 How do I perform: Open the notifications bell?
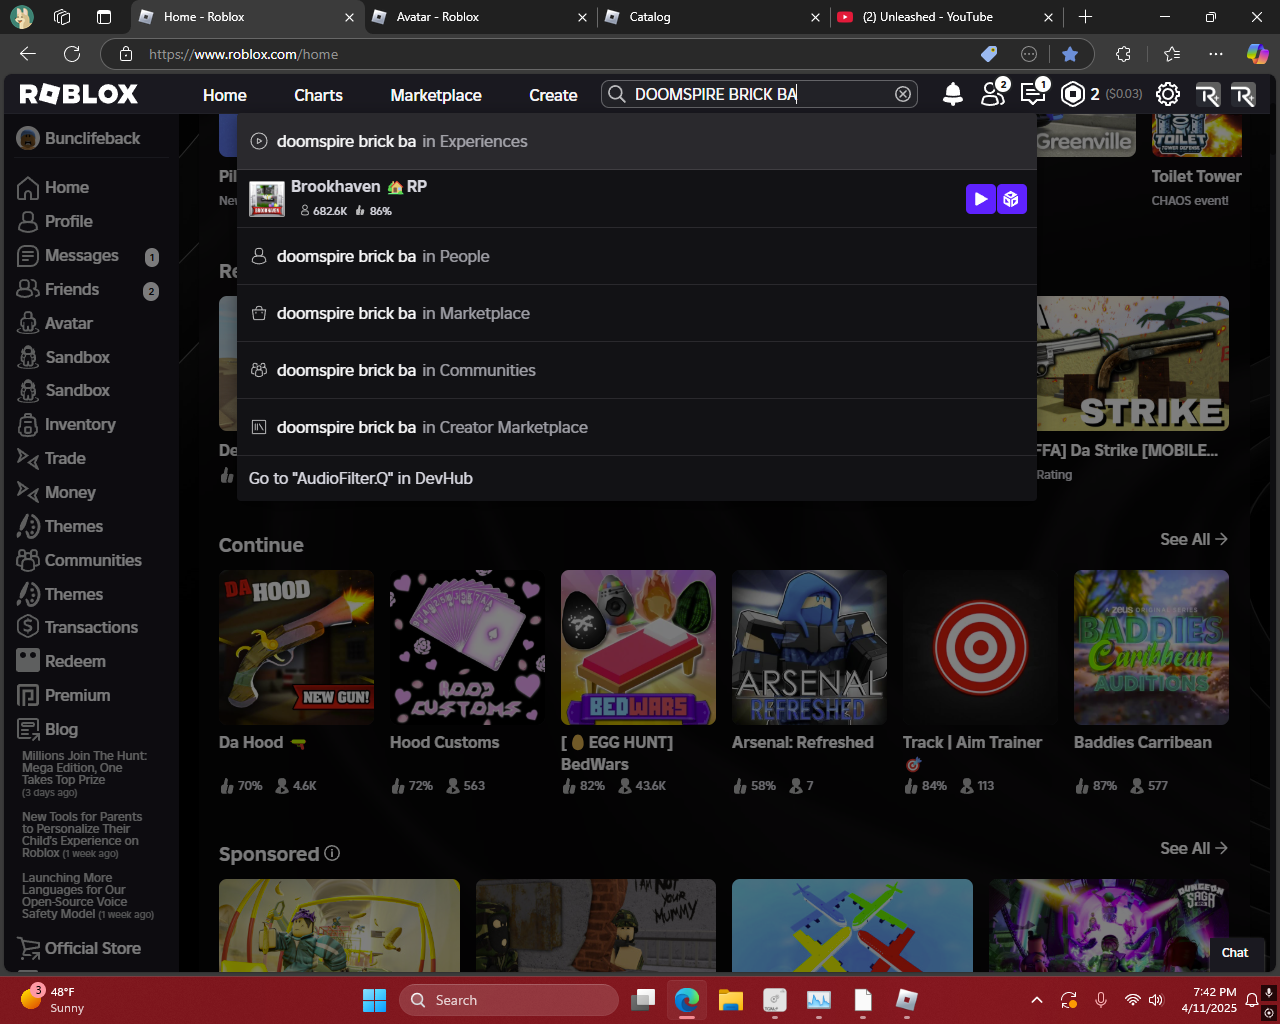(953, 94)
